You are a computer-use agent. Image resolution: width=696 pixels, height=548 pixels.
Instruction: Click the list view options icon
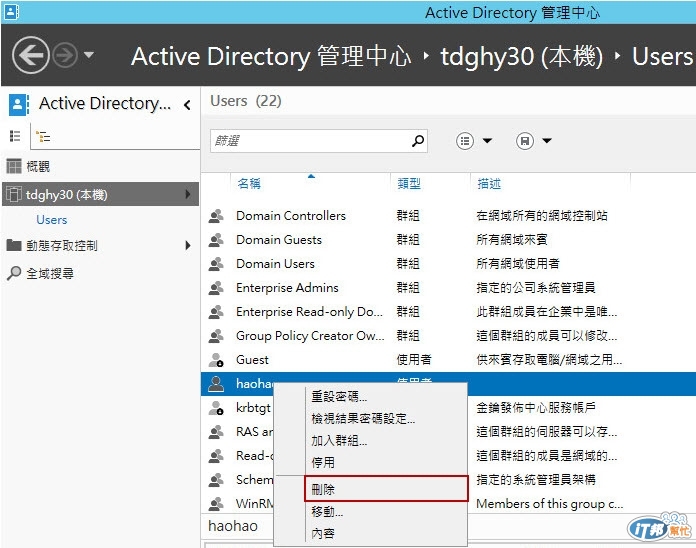coord(465,141)
